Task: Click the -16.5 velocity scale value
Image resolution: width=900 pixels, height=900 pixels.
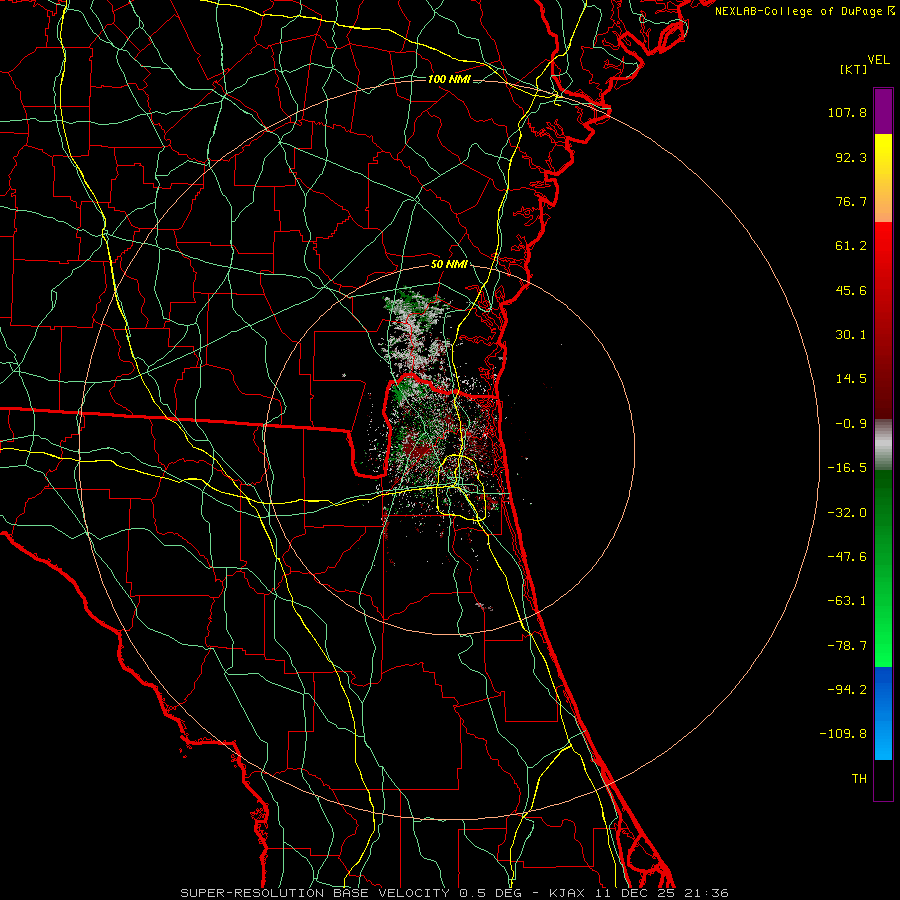Action: pyautogui.click(x=847, y=468)
